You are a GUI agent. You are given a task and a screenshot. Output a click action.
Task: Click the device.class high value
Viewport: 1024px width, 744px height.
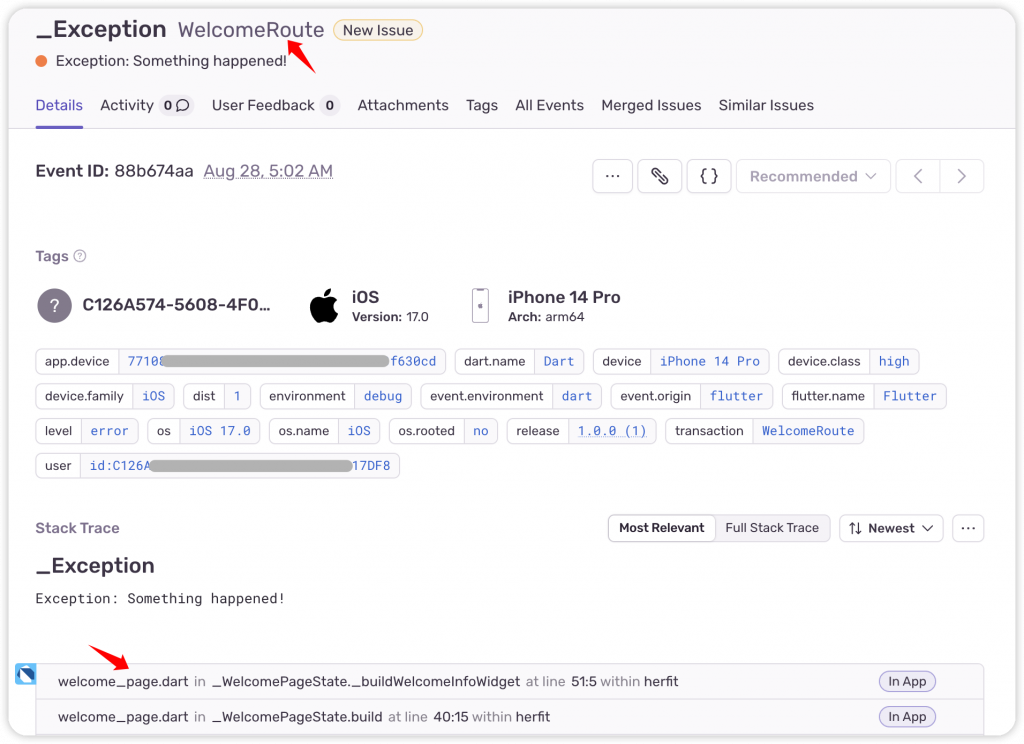[893, 361]
